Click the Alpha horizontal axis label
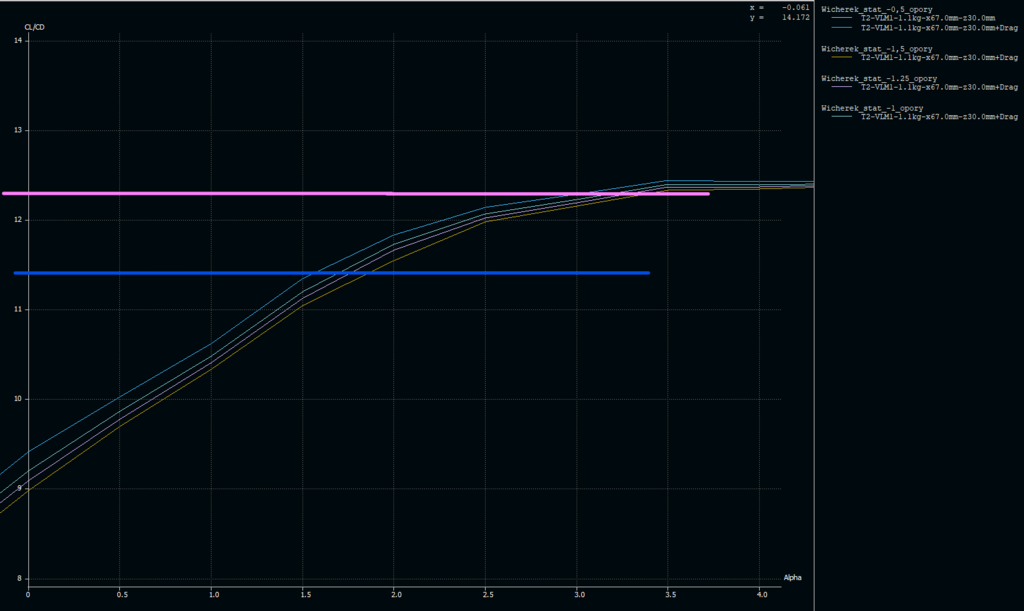This screenshot has height=611, width=1024. click(792, 578)
